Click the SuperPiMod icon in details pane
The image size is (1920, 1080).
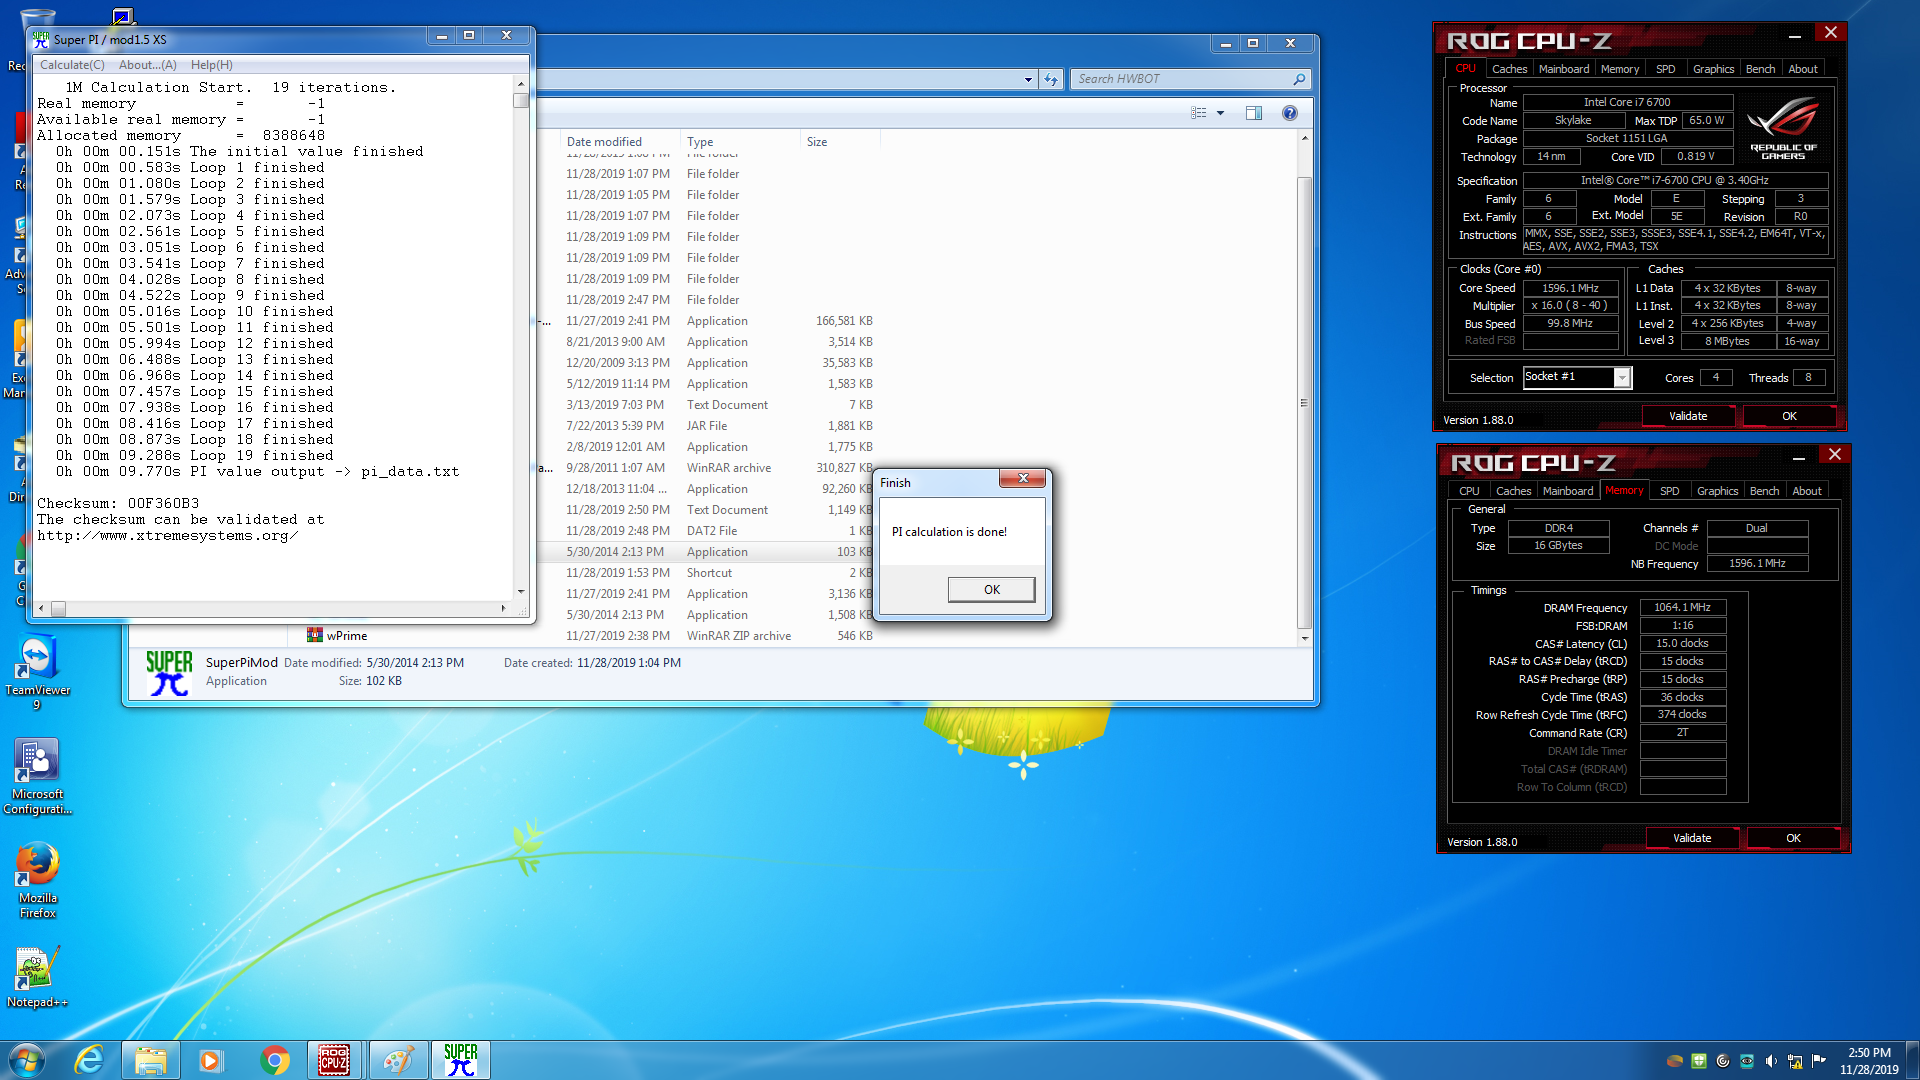coord(169,673)
